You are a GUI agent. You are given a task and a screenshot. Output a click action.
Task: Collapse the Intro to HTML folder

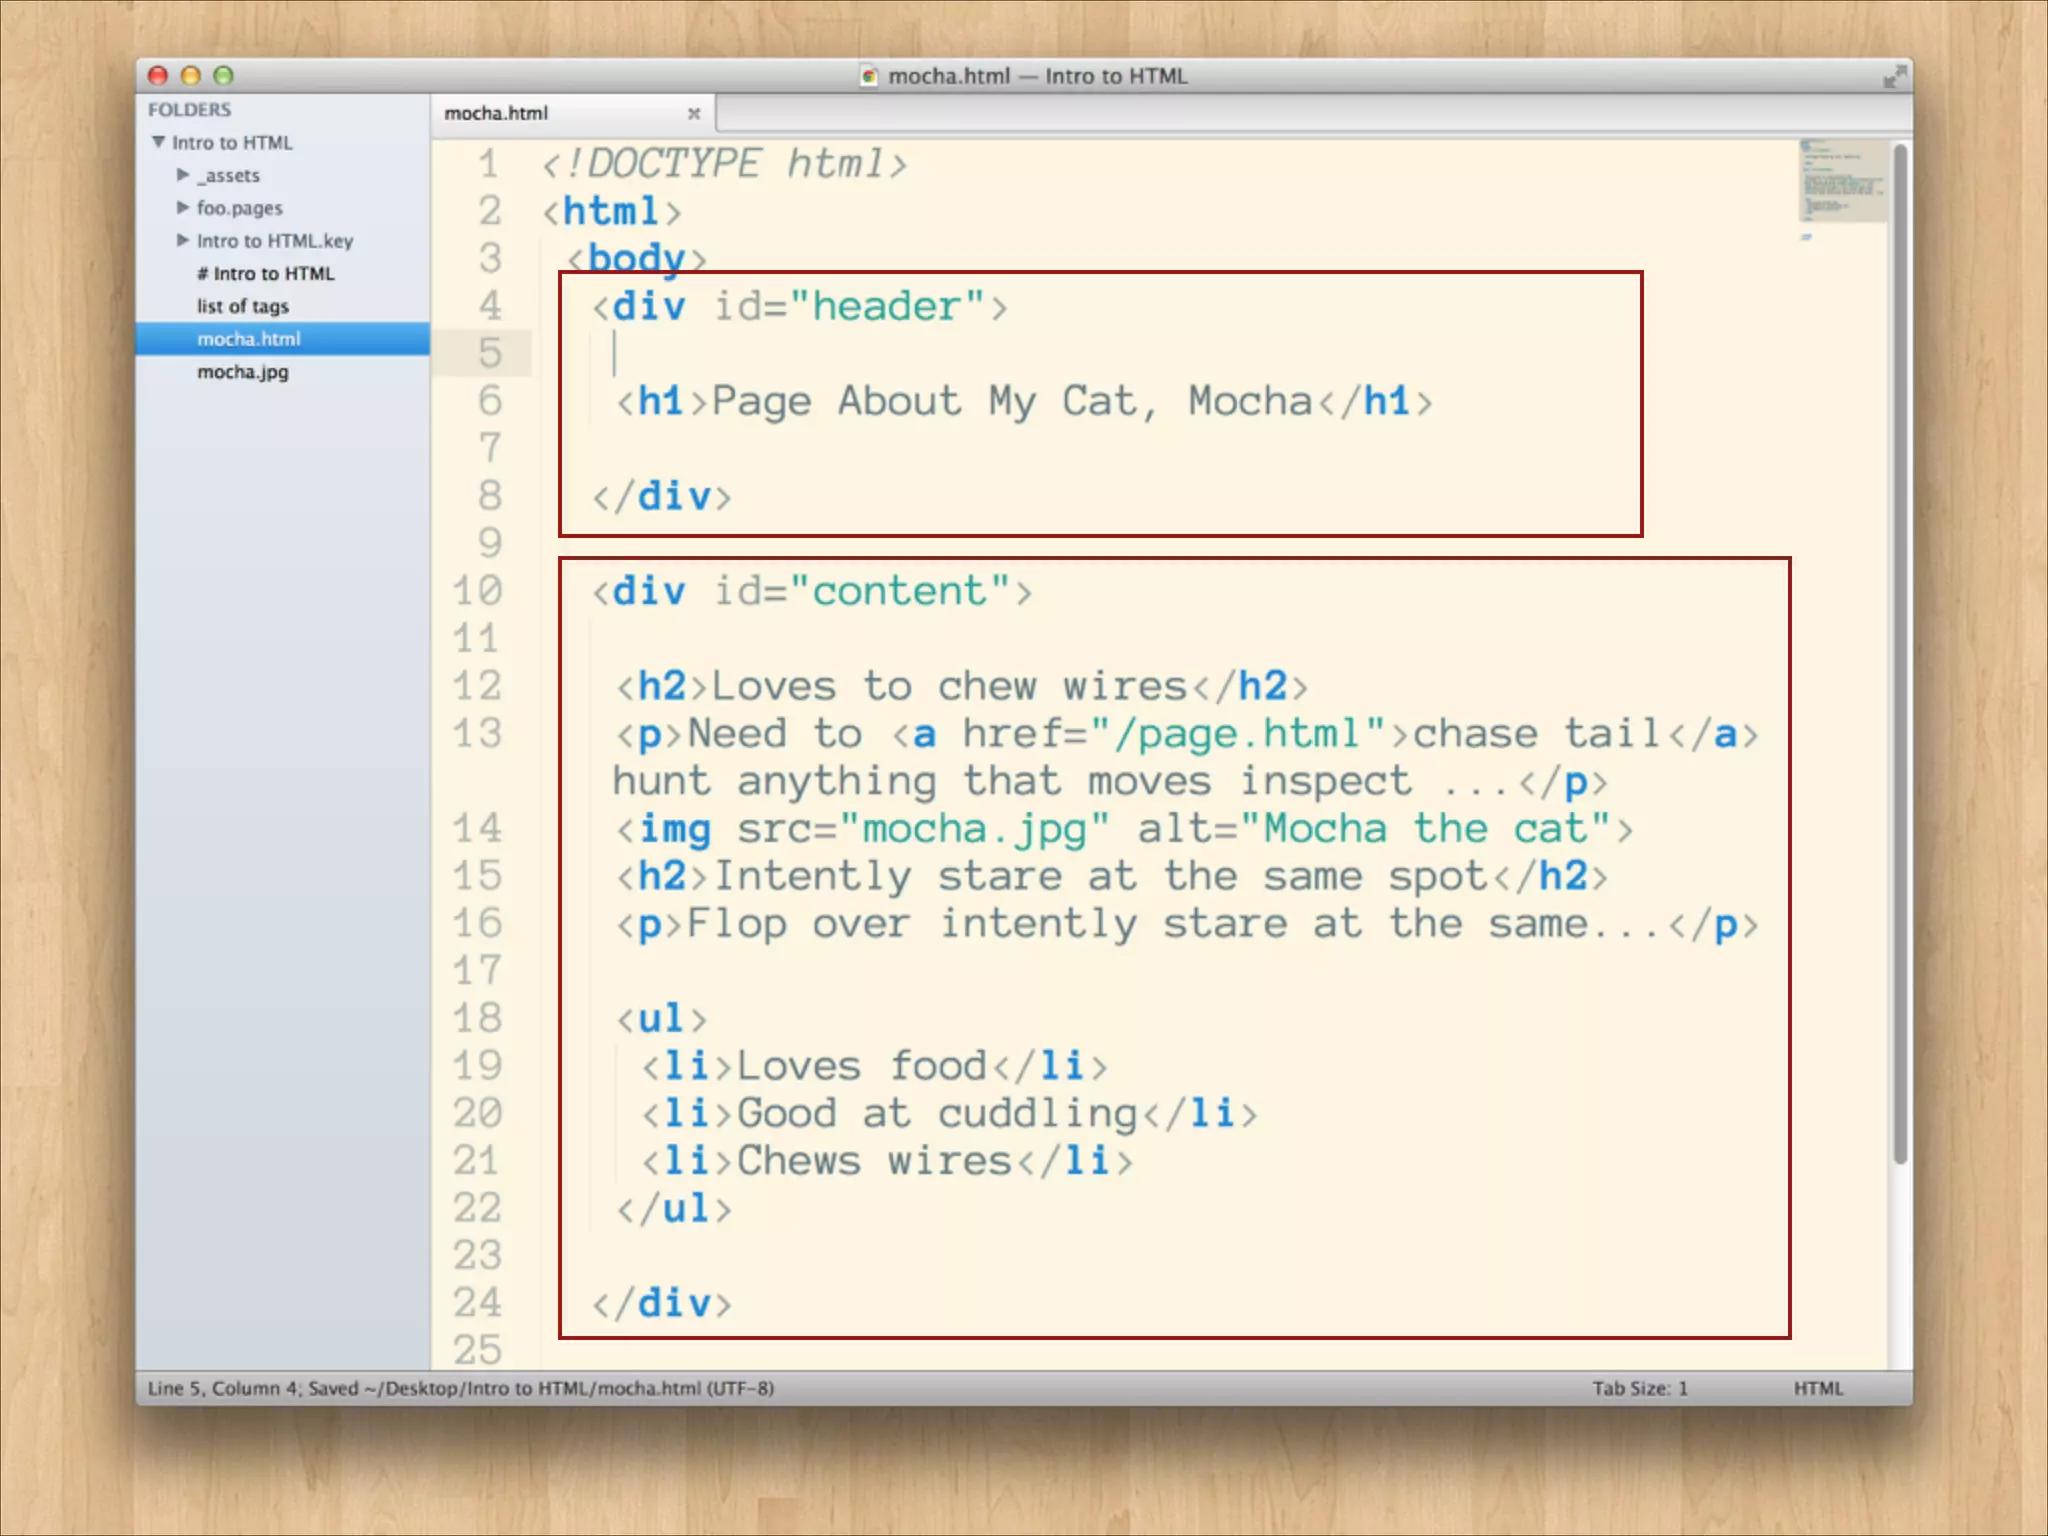[159, 142]
